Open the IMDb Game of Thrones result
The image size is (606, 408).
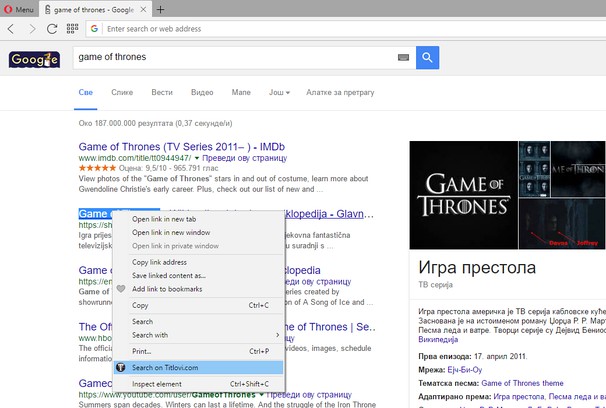pos(182,147)
